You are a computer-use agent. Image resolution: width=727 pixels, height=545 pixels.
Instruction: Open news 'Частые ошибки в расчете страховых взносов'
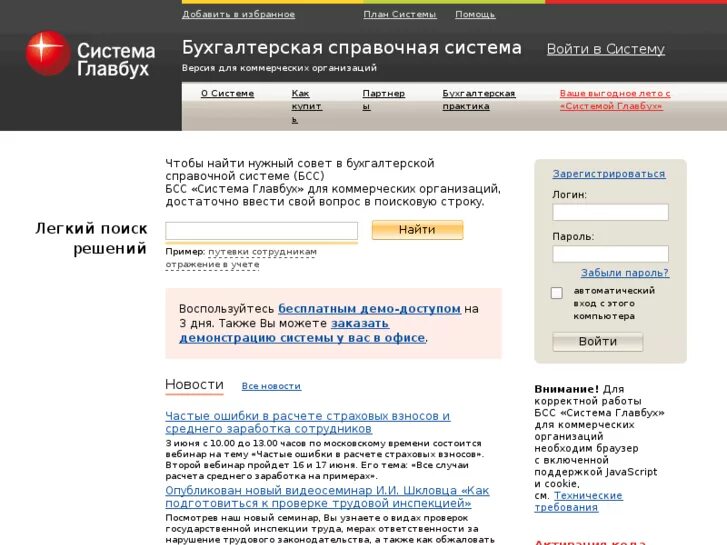tap(307, 422)
